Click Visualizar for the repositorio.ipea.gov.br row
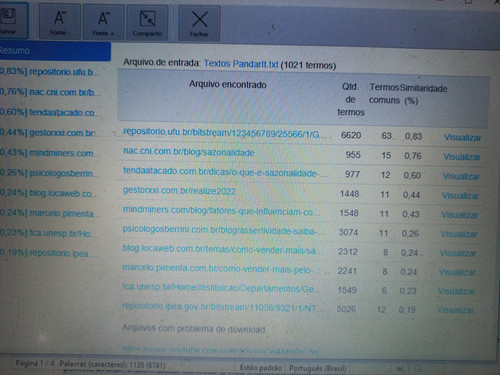Image resolution: width=500 pixels, height=375 pixels. 456,310
